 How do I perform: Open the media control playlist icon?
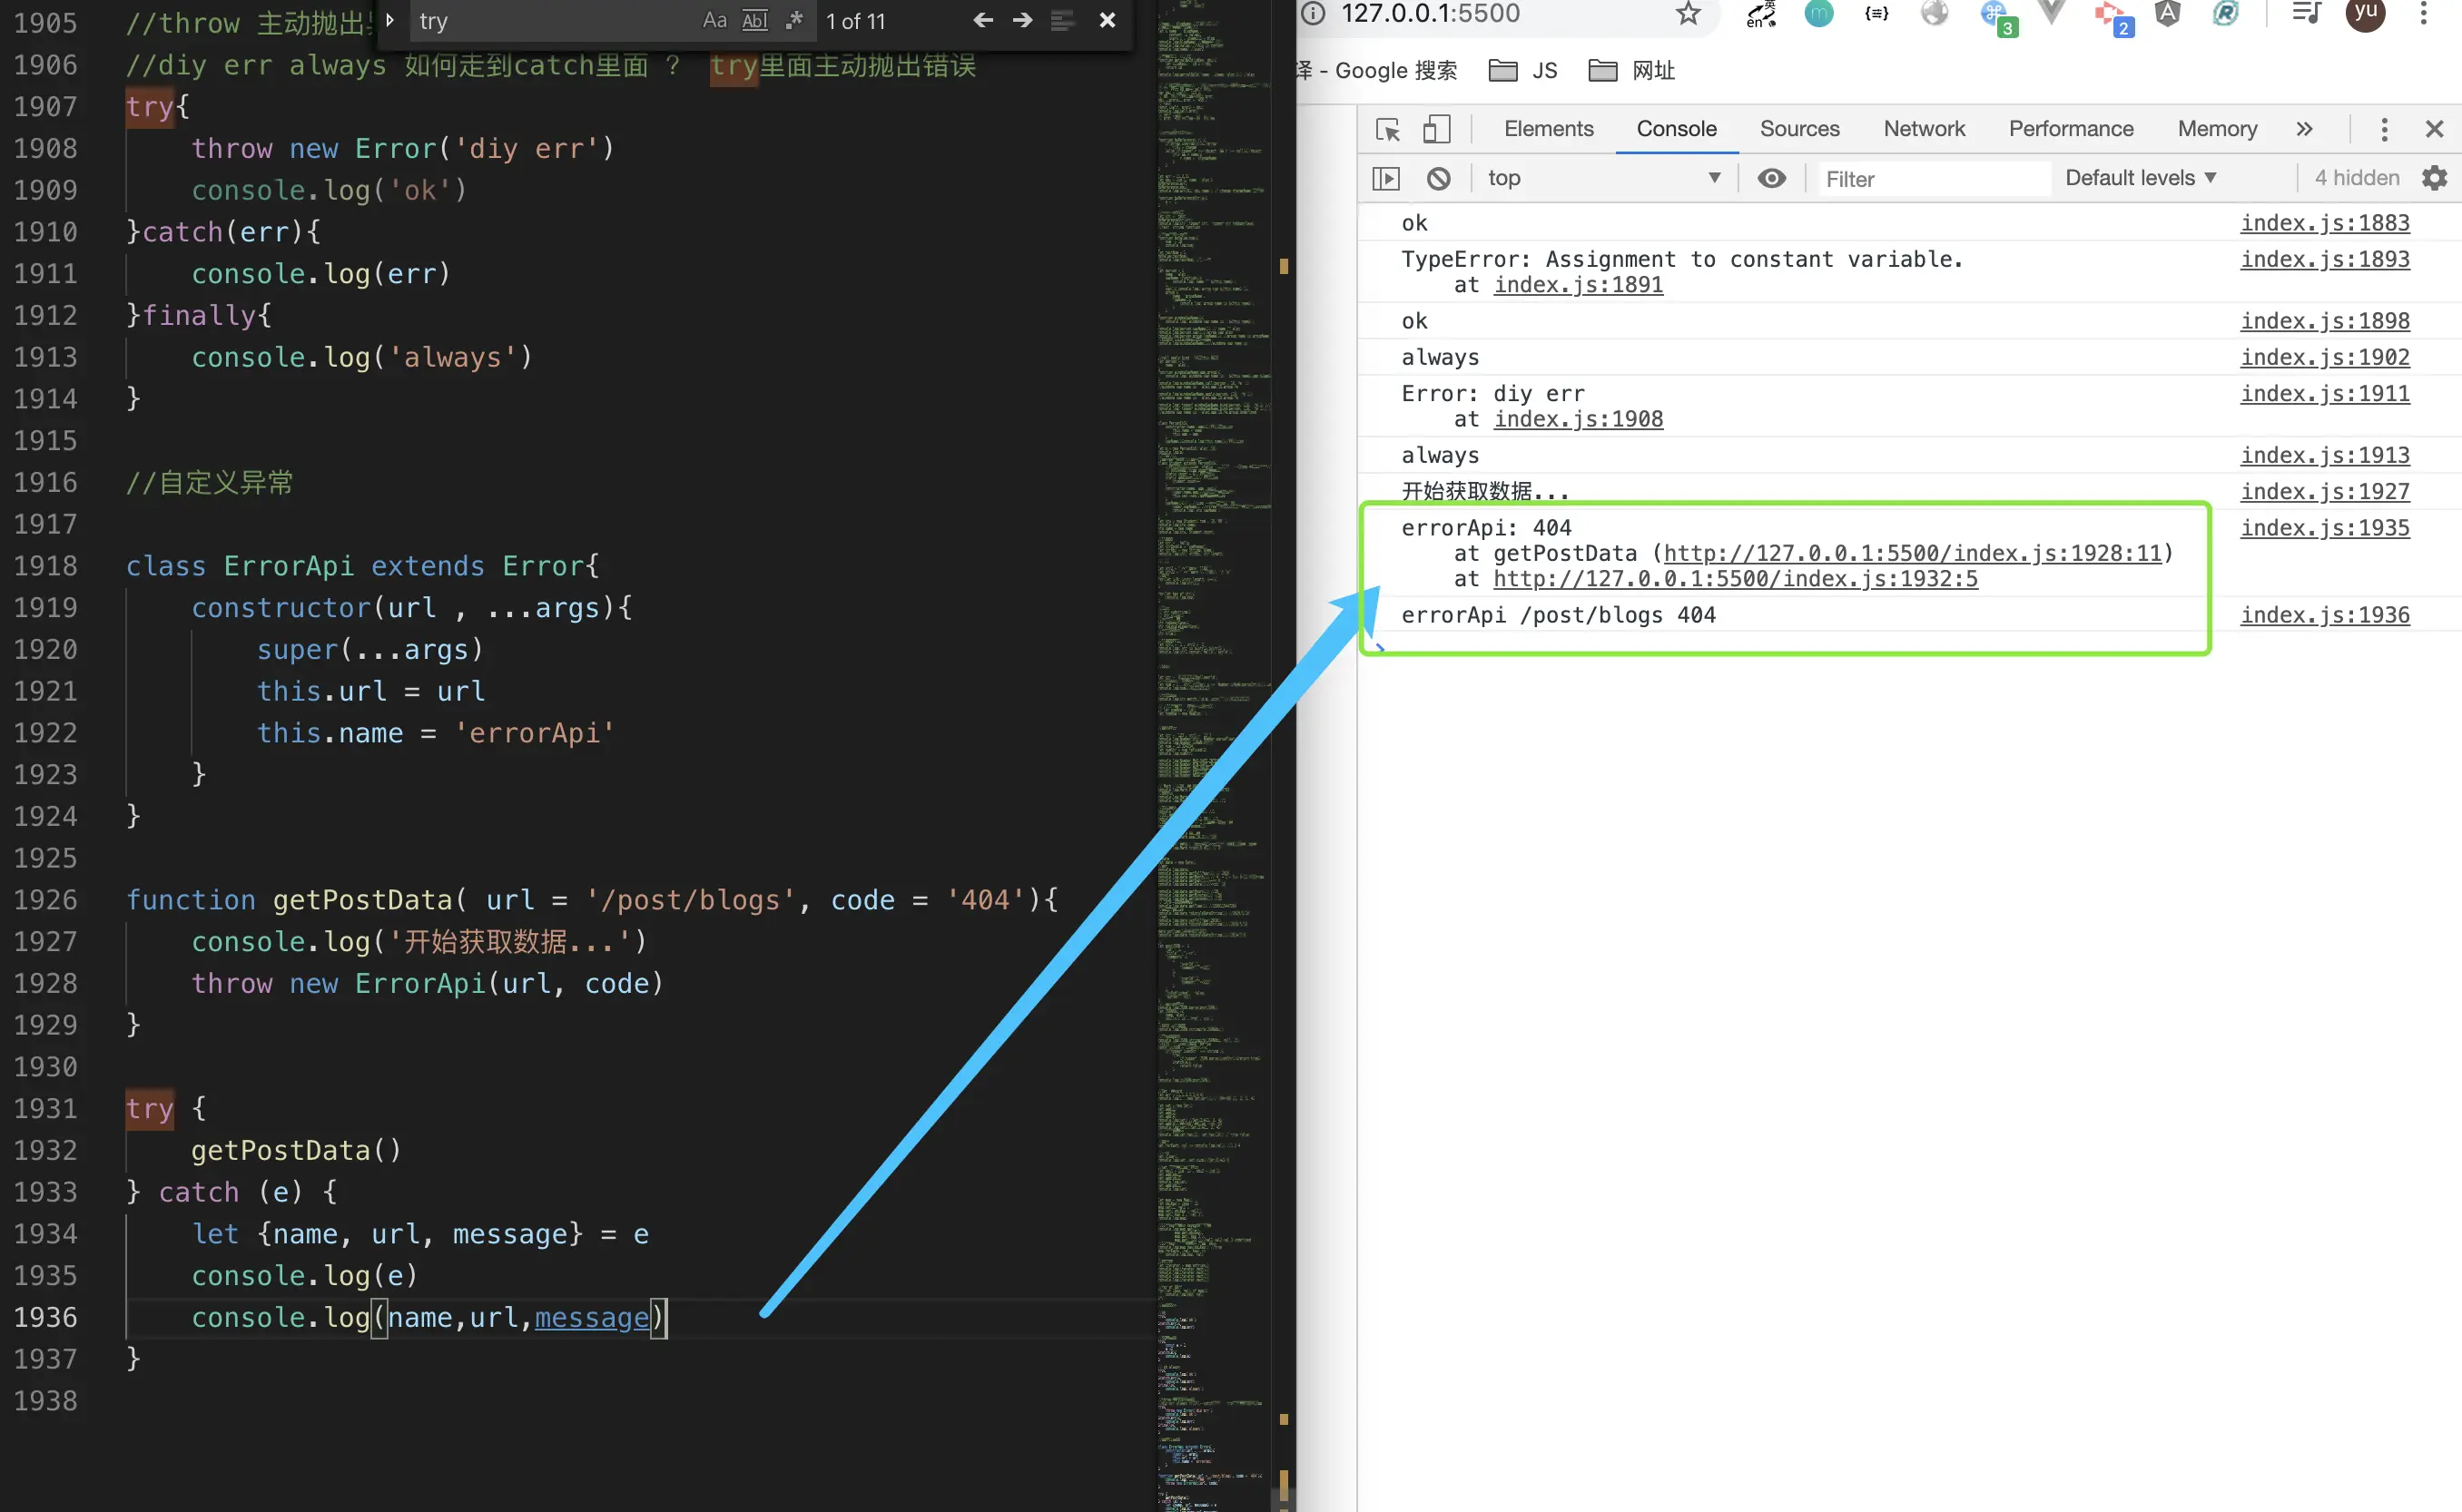(x=2306, y=13)
